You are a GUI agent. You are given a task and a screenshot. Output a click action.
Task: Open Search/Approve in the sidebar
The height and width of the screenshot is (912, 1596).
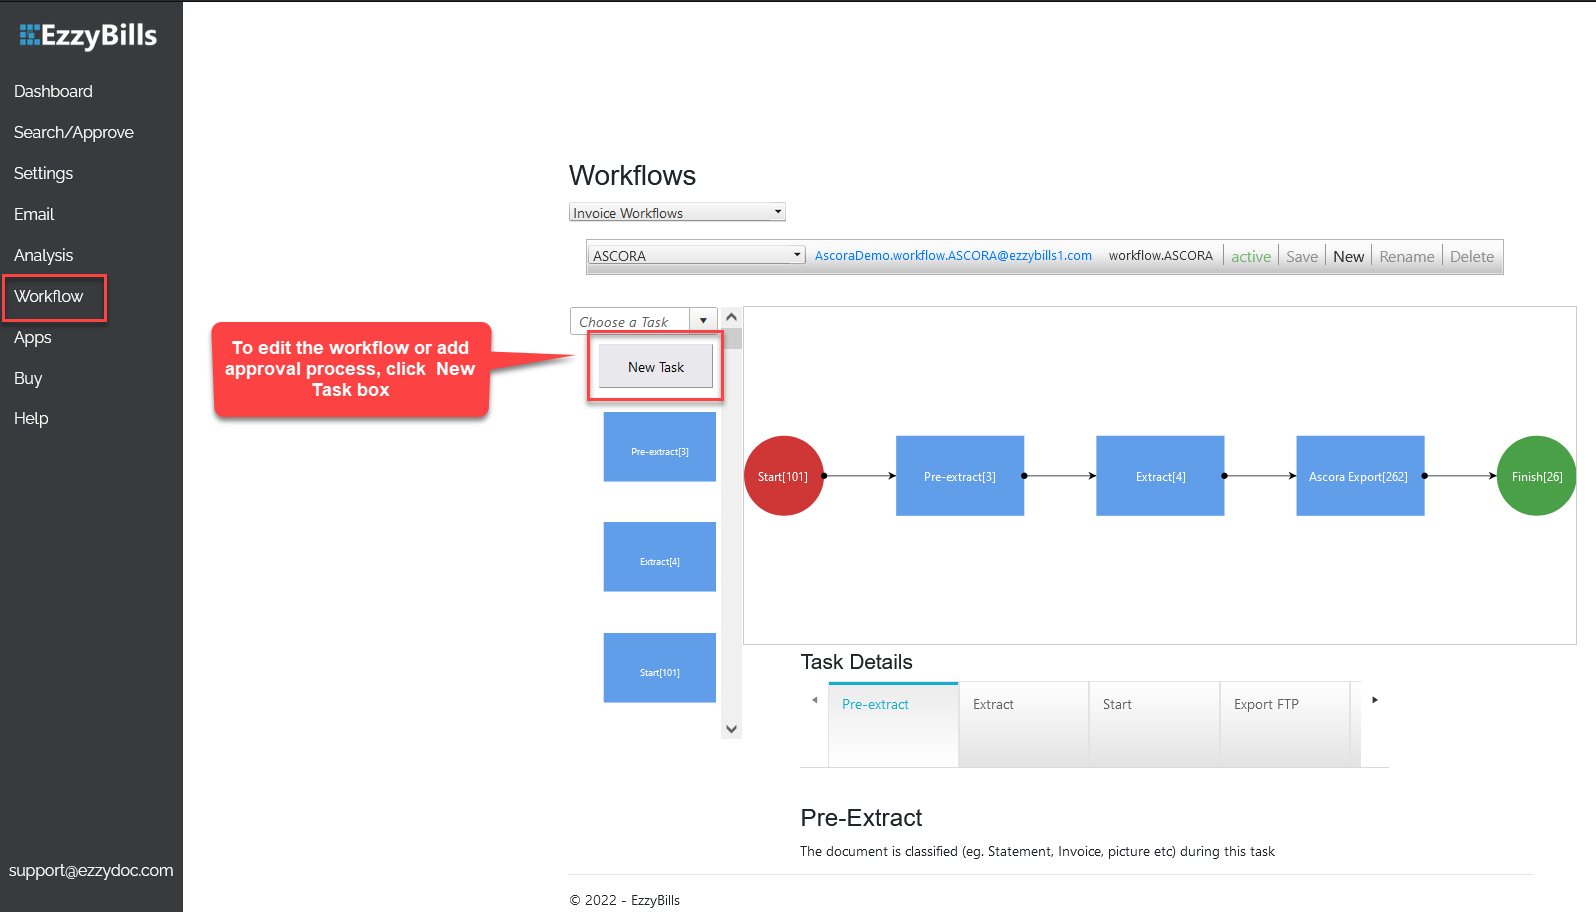click(74, 132)
